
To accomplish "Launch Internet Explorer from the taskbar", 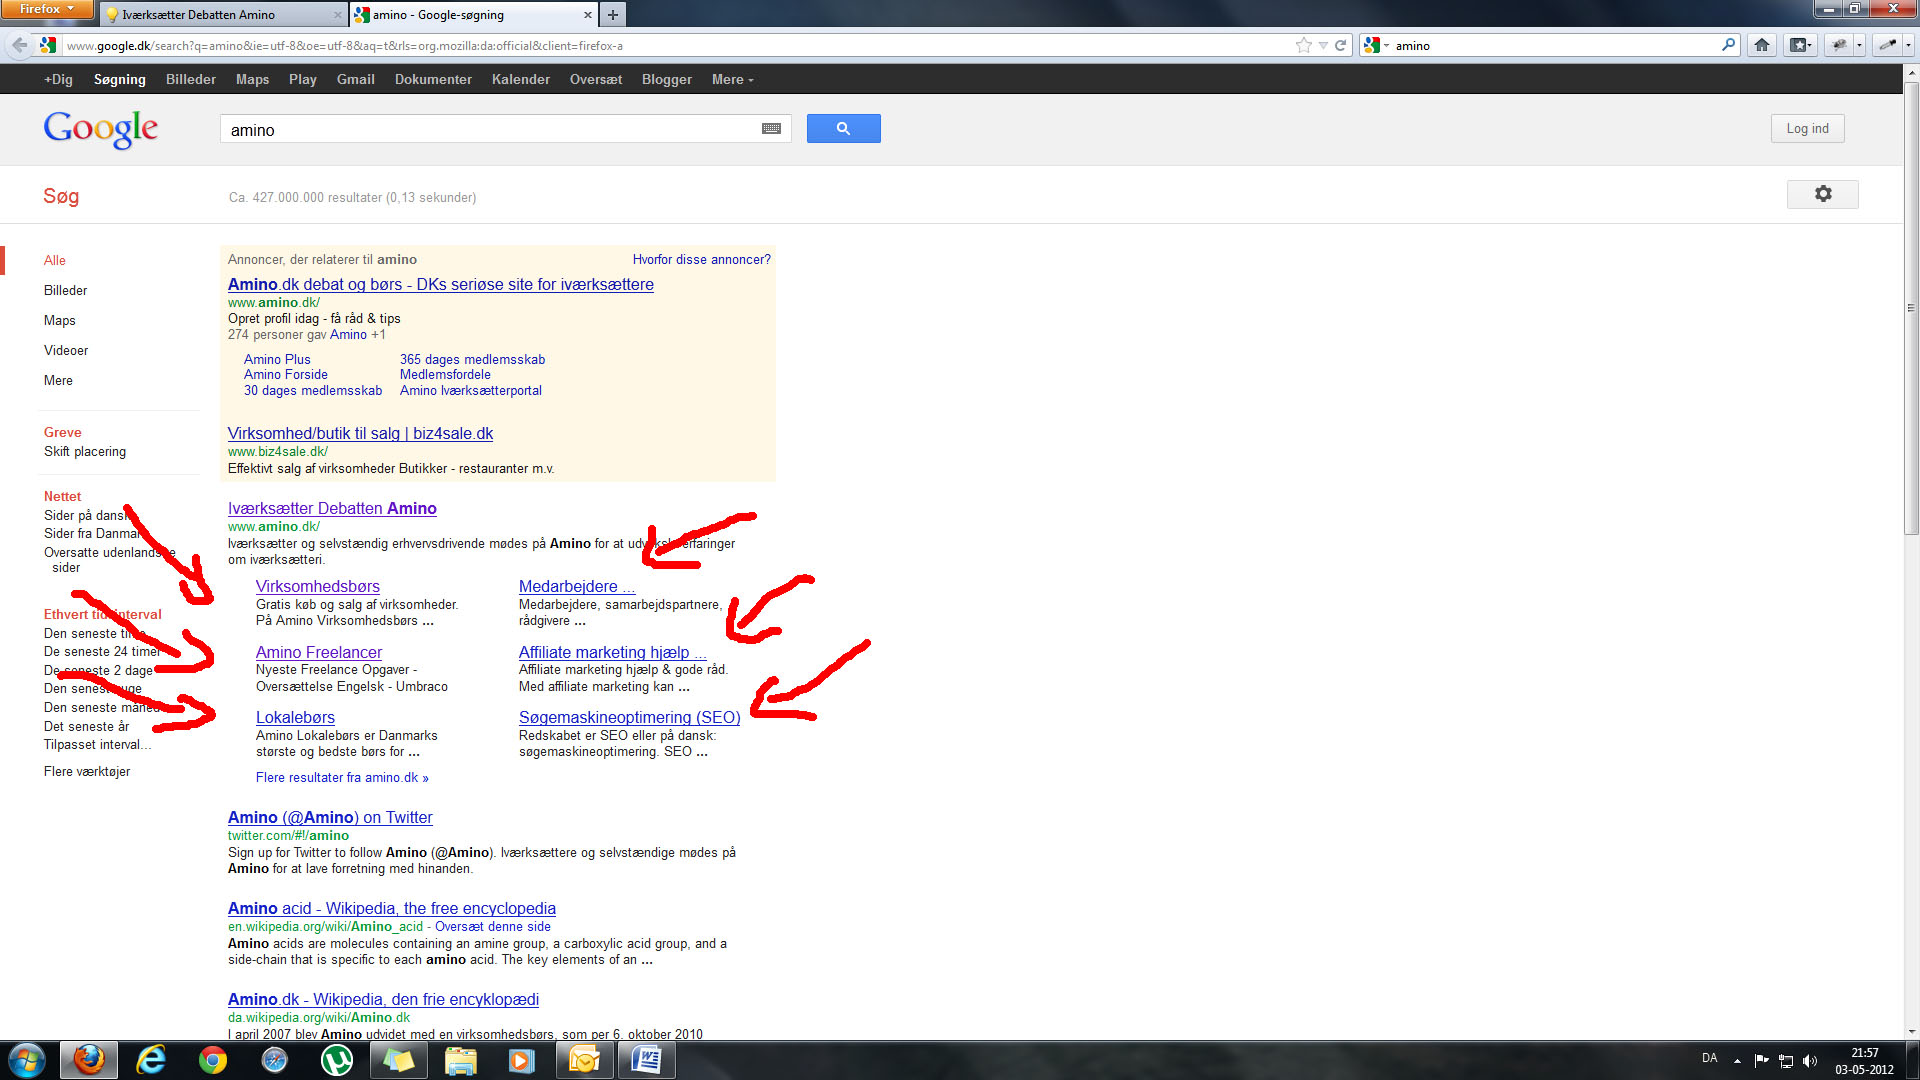I will pos(151,1060).
